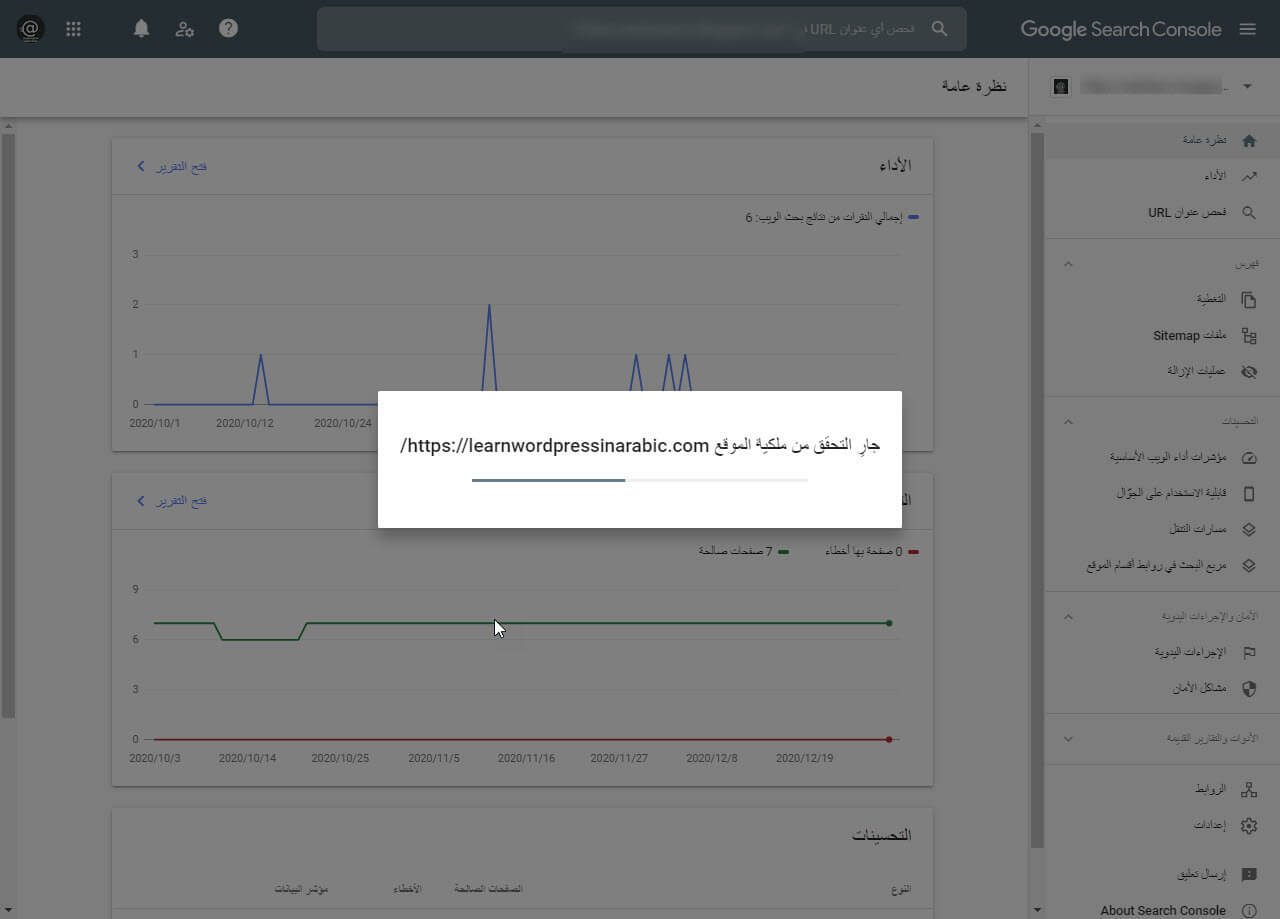Click sidebar scrollbar down arrow
1280x919 pixels.
pos(1037,910)
